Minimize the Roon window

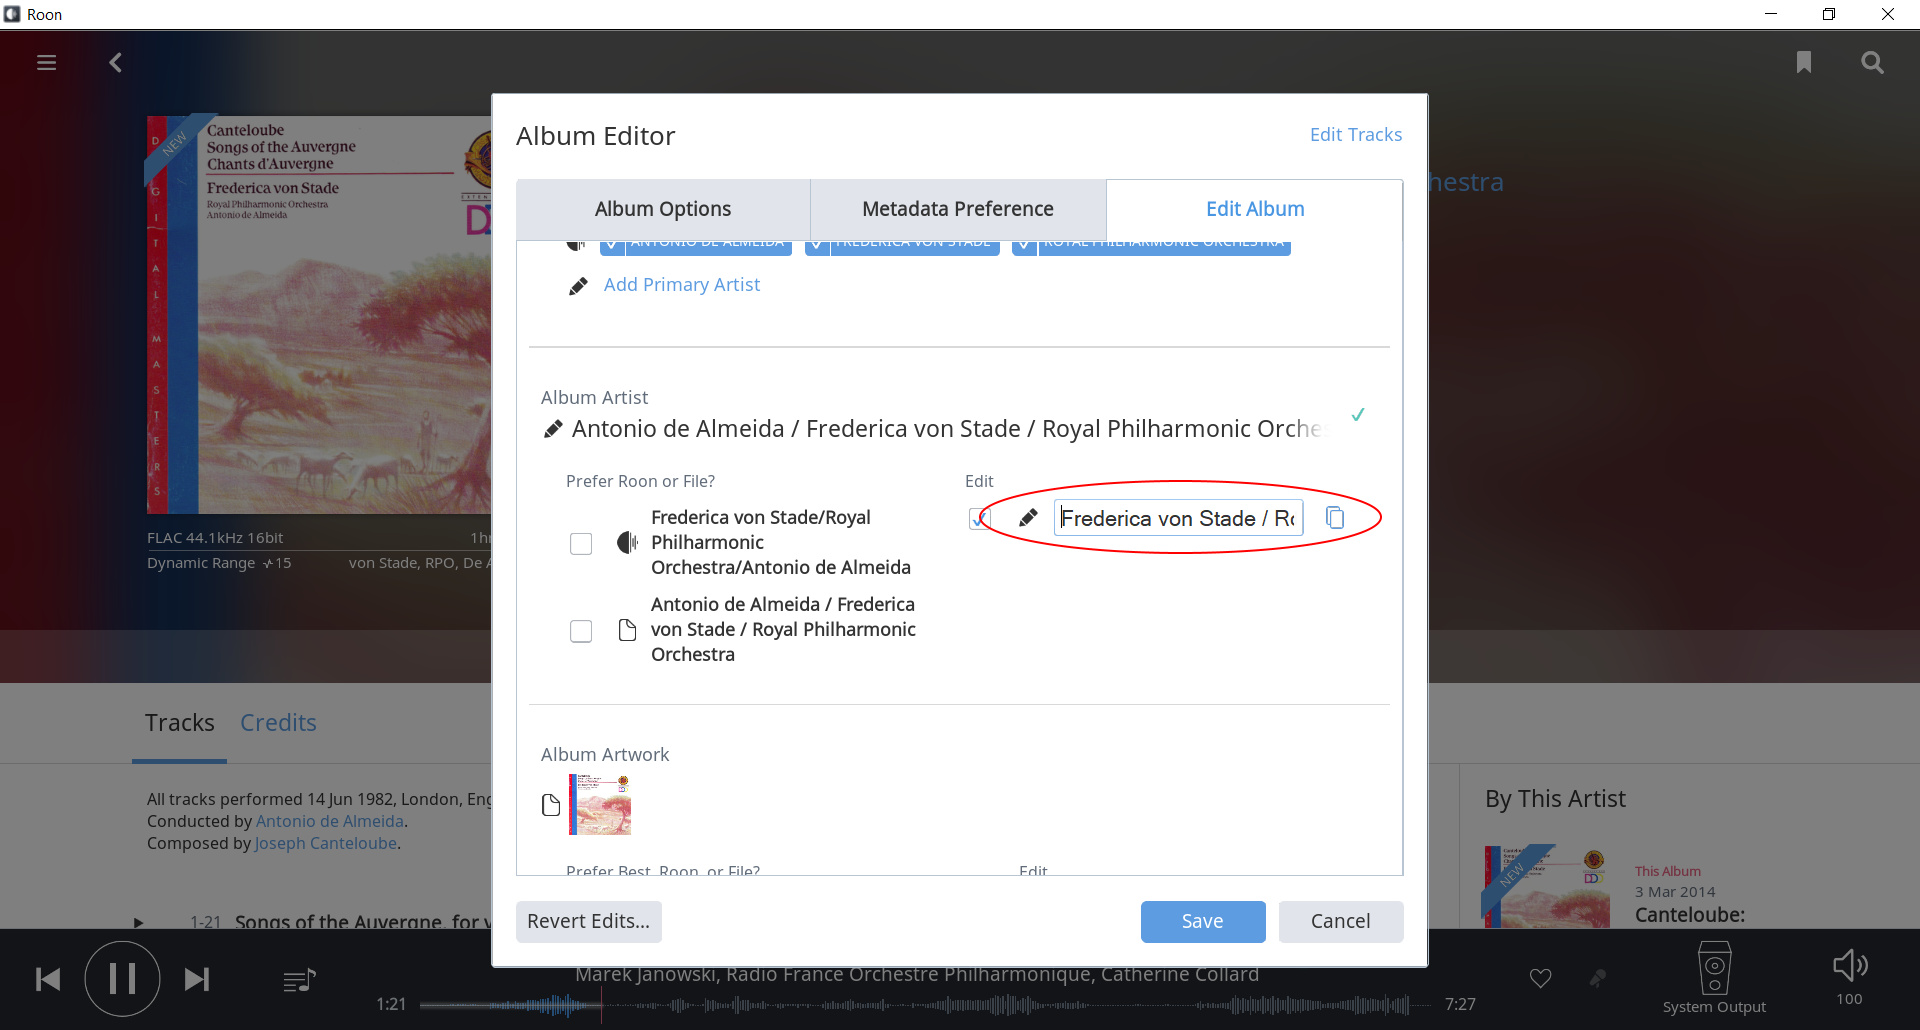coord(1771,14)
